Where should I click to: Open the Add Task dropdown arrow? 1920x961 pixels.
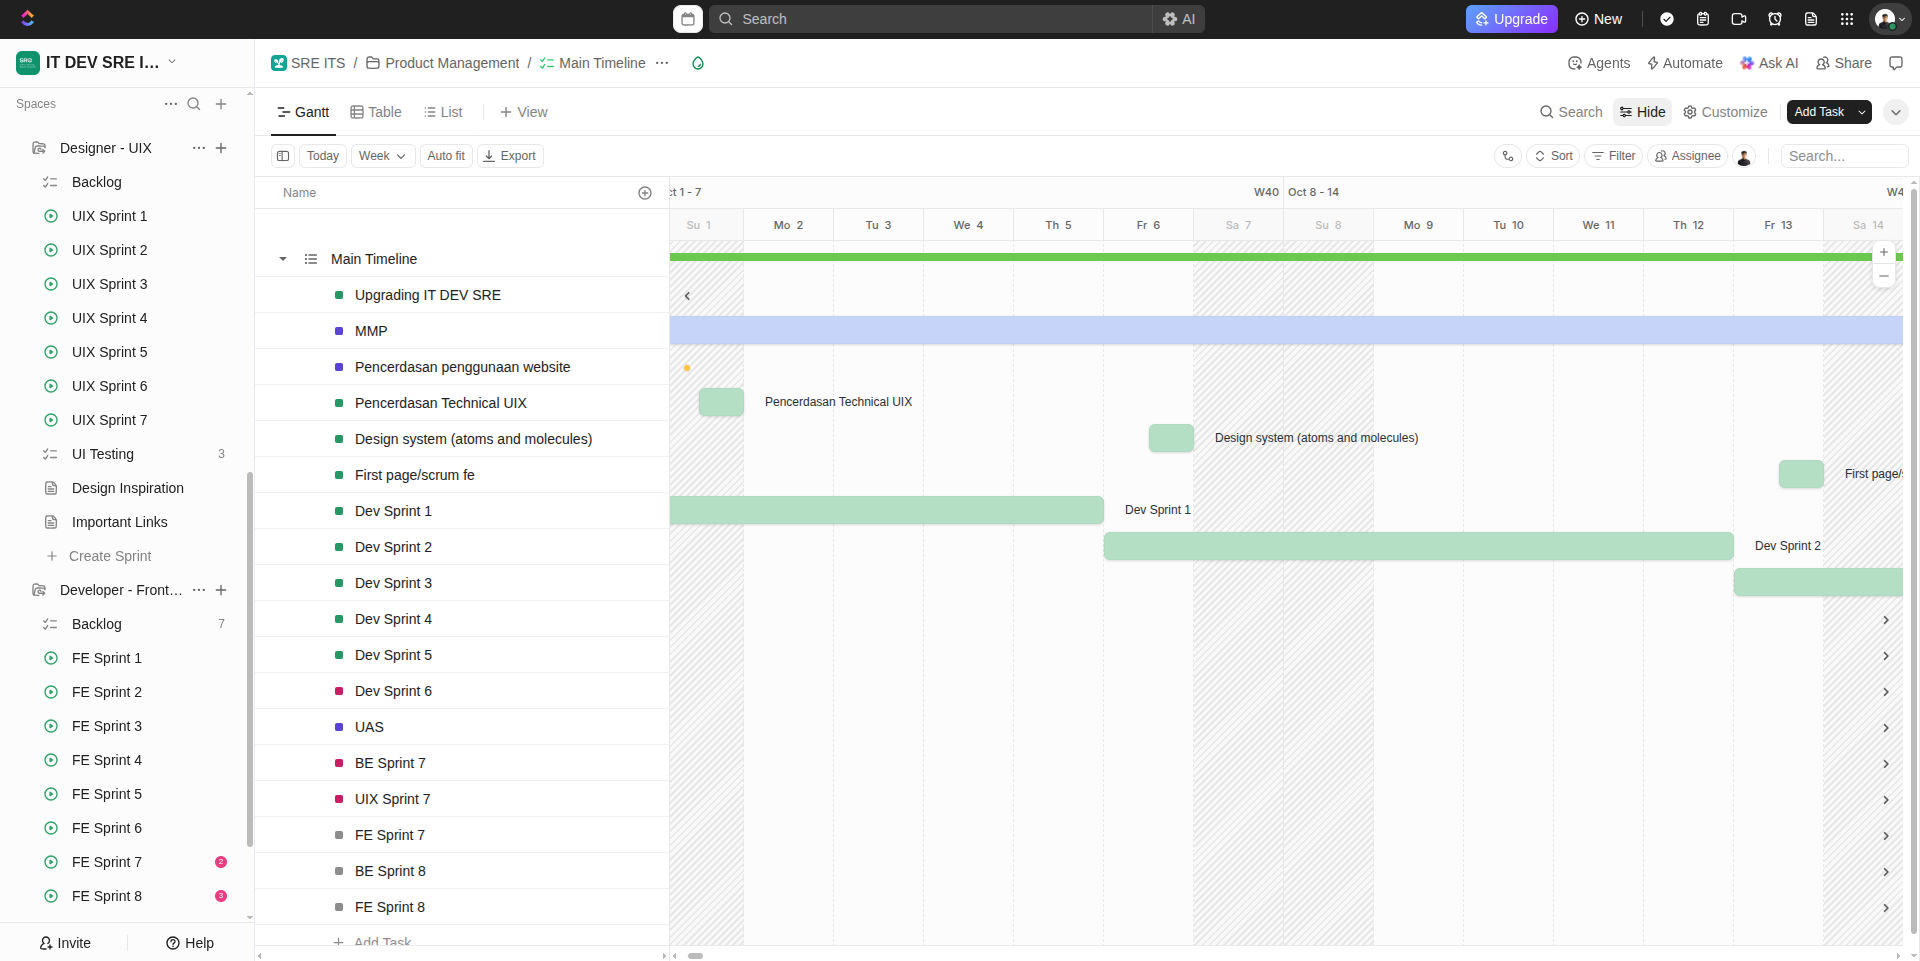(1862, 112)
